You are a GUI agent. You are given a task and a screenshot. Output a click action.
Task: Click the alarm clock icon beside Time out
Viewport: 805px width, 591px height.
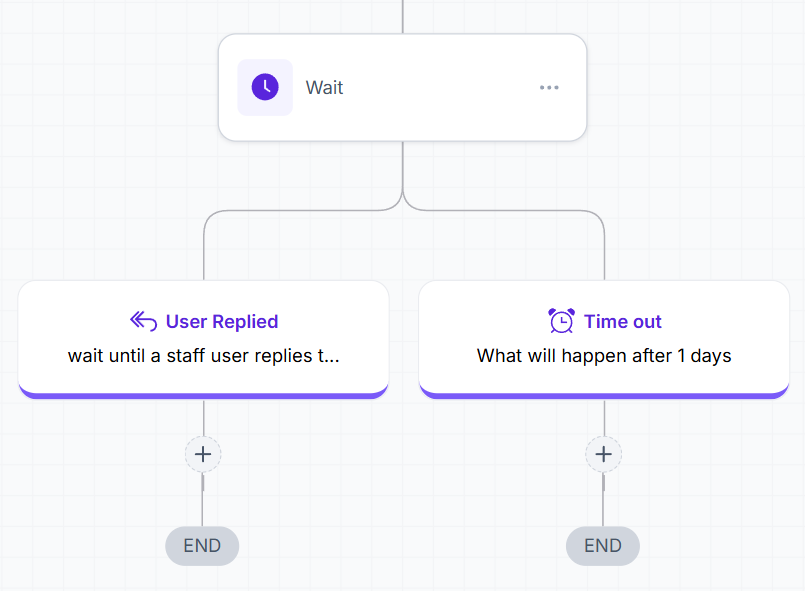562,321
